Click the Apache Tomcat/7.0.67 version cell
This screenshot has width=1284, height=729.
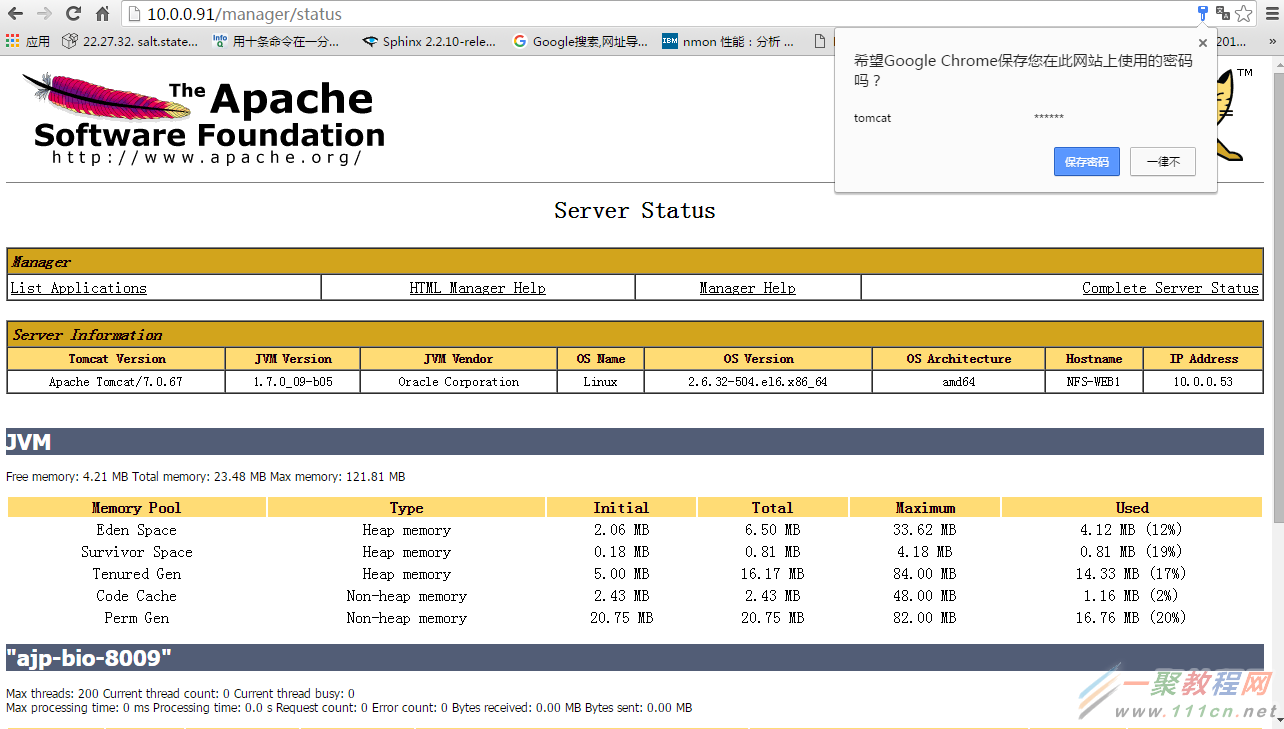[x=116, y=382]
